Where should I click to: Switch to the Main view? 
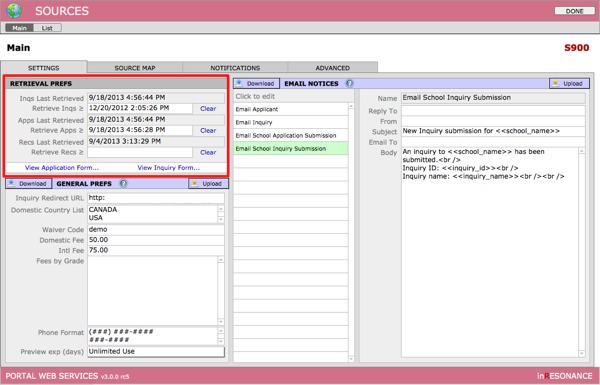[x=20, y=28]
